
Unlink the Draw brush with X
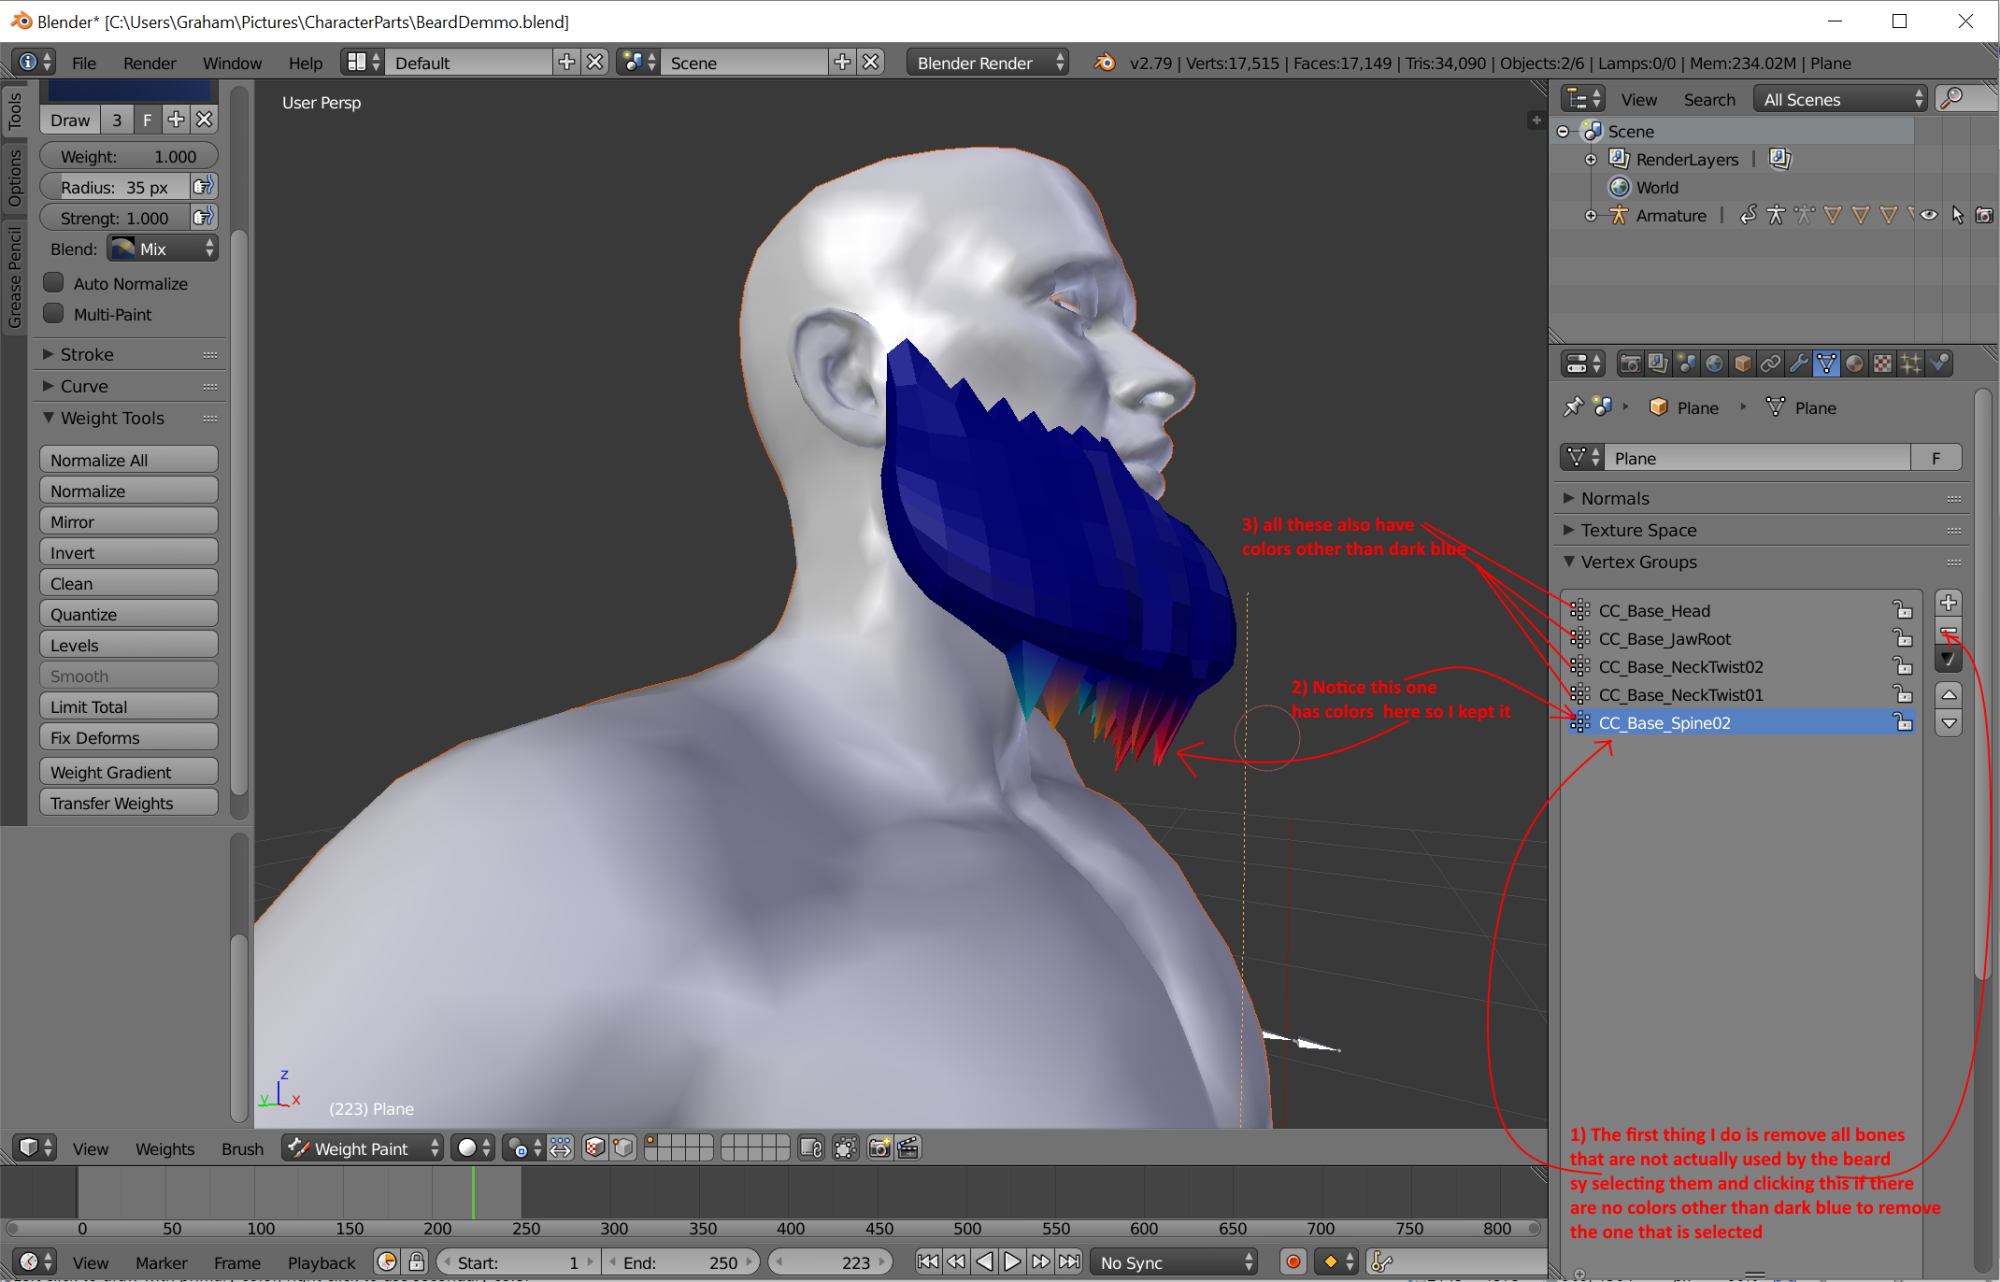tap(204, 120)
